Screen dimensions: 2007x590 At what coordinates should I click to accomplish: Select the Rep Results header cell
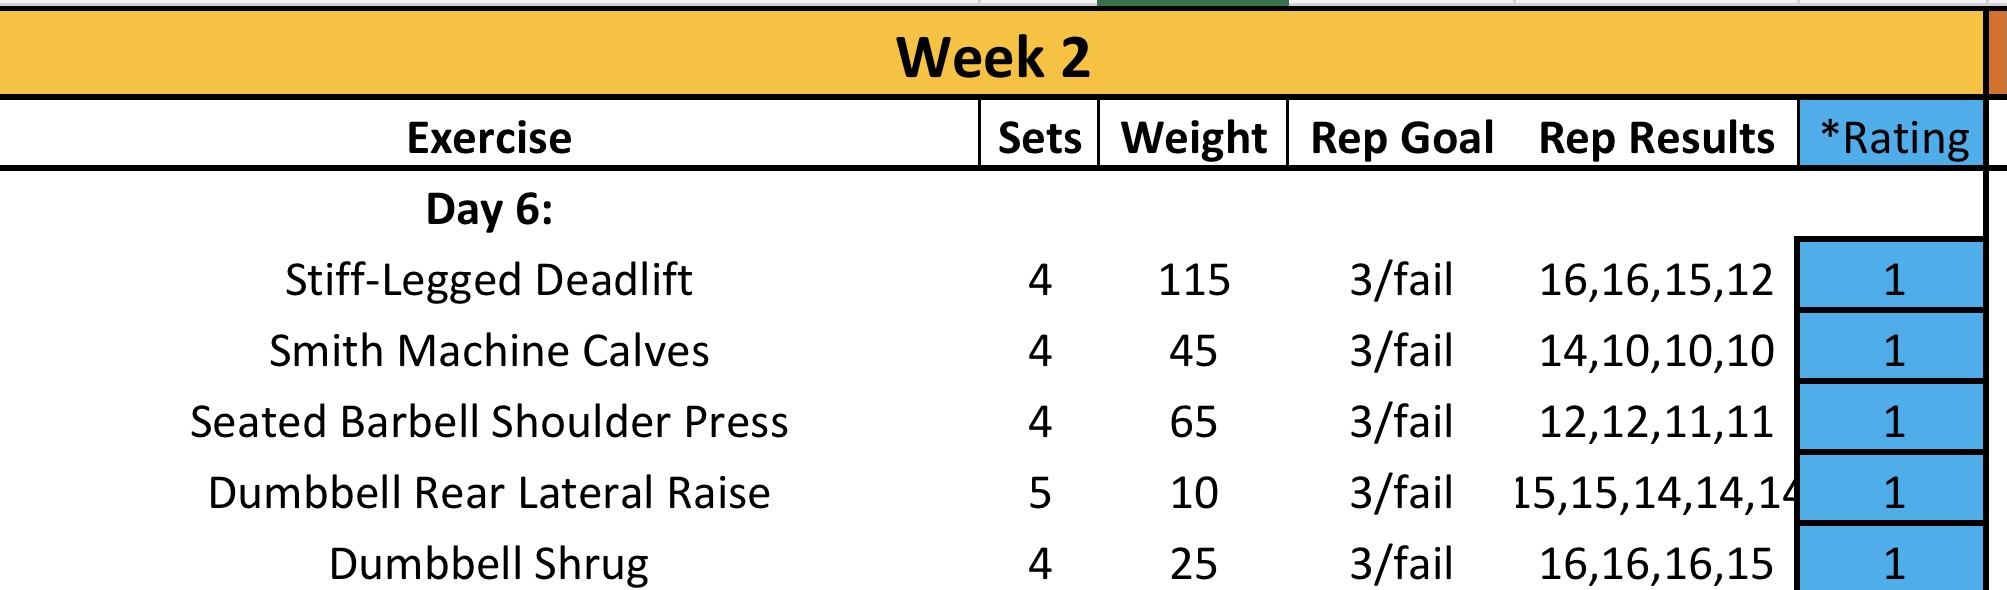[x=1656, y=137]
